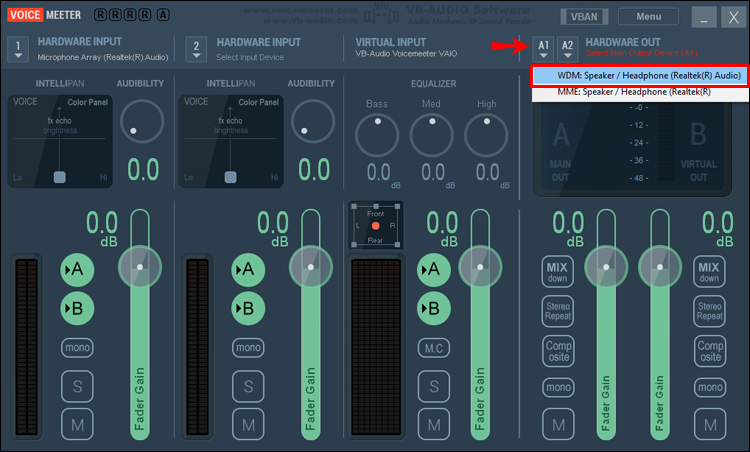The height and width of the screenshot is (452, 750).
Task: Toggle Composite mode on virtual out B
Action: (x=709, y=351)
